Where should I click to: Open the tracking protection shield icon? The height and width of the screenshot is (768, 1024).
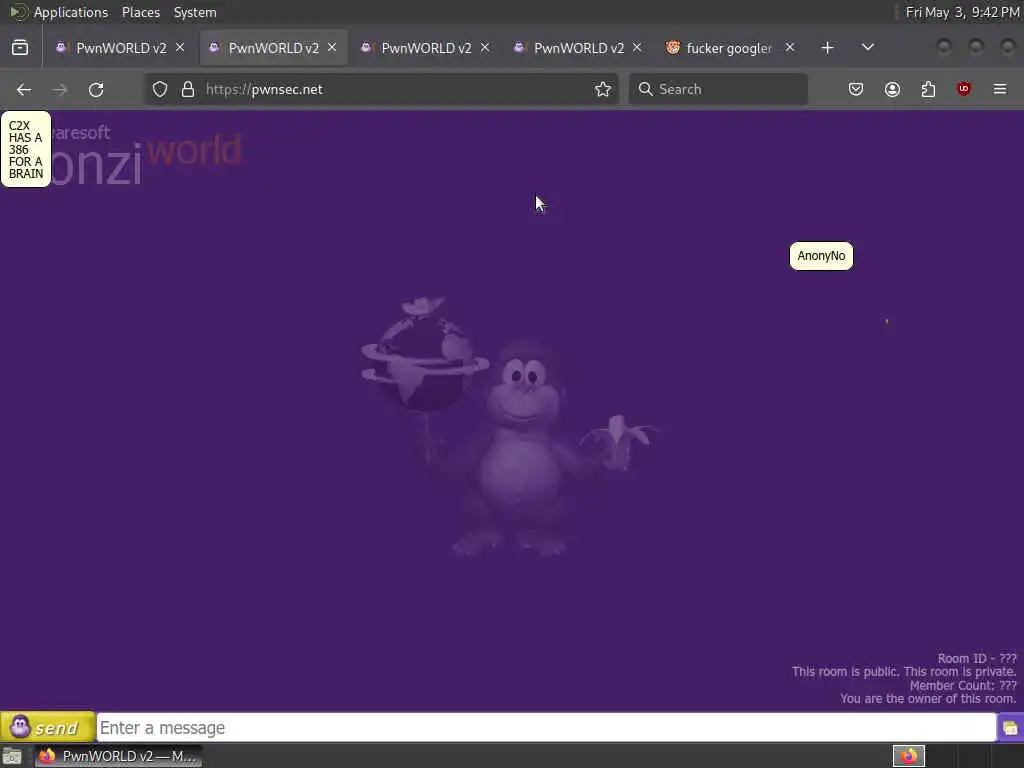point(160,89)
